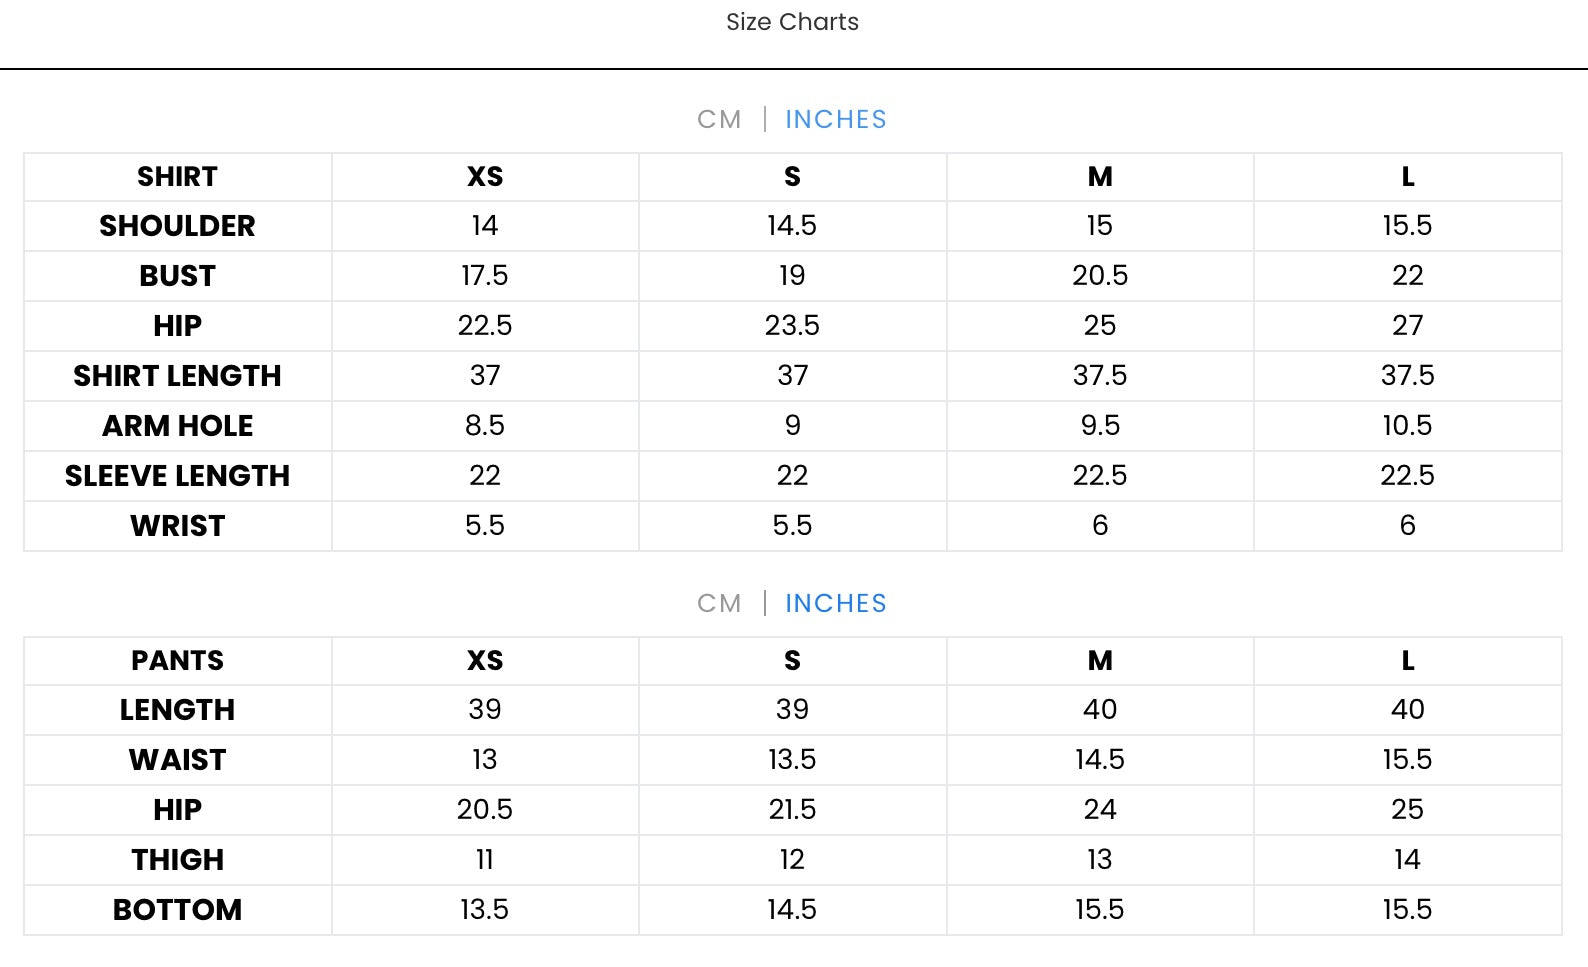This screenshot has height=967, width=1588.
Task: Click the SLEEVE LENGTH row label
Action: [177, 476]
